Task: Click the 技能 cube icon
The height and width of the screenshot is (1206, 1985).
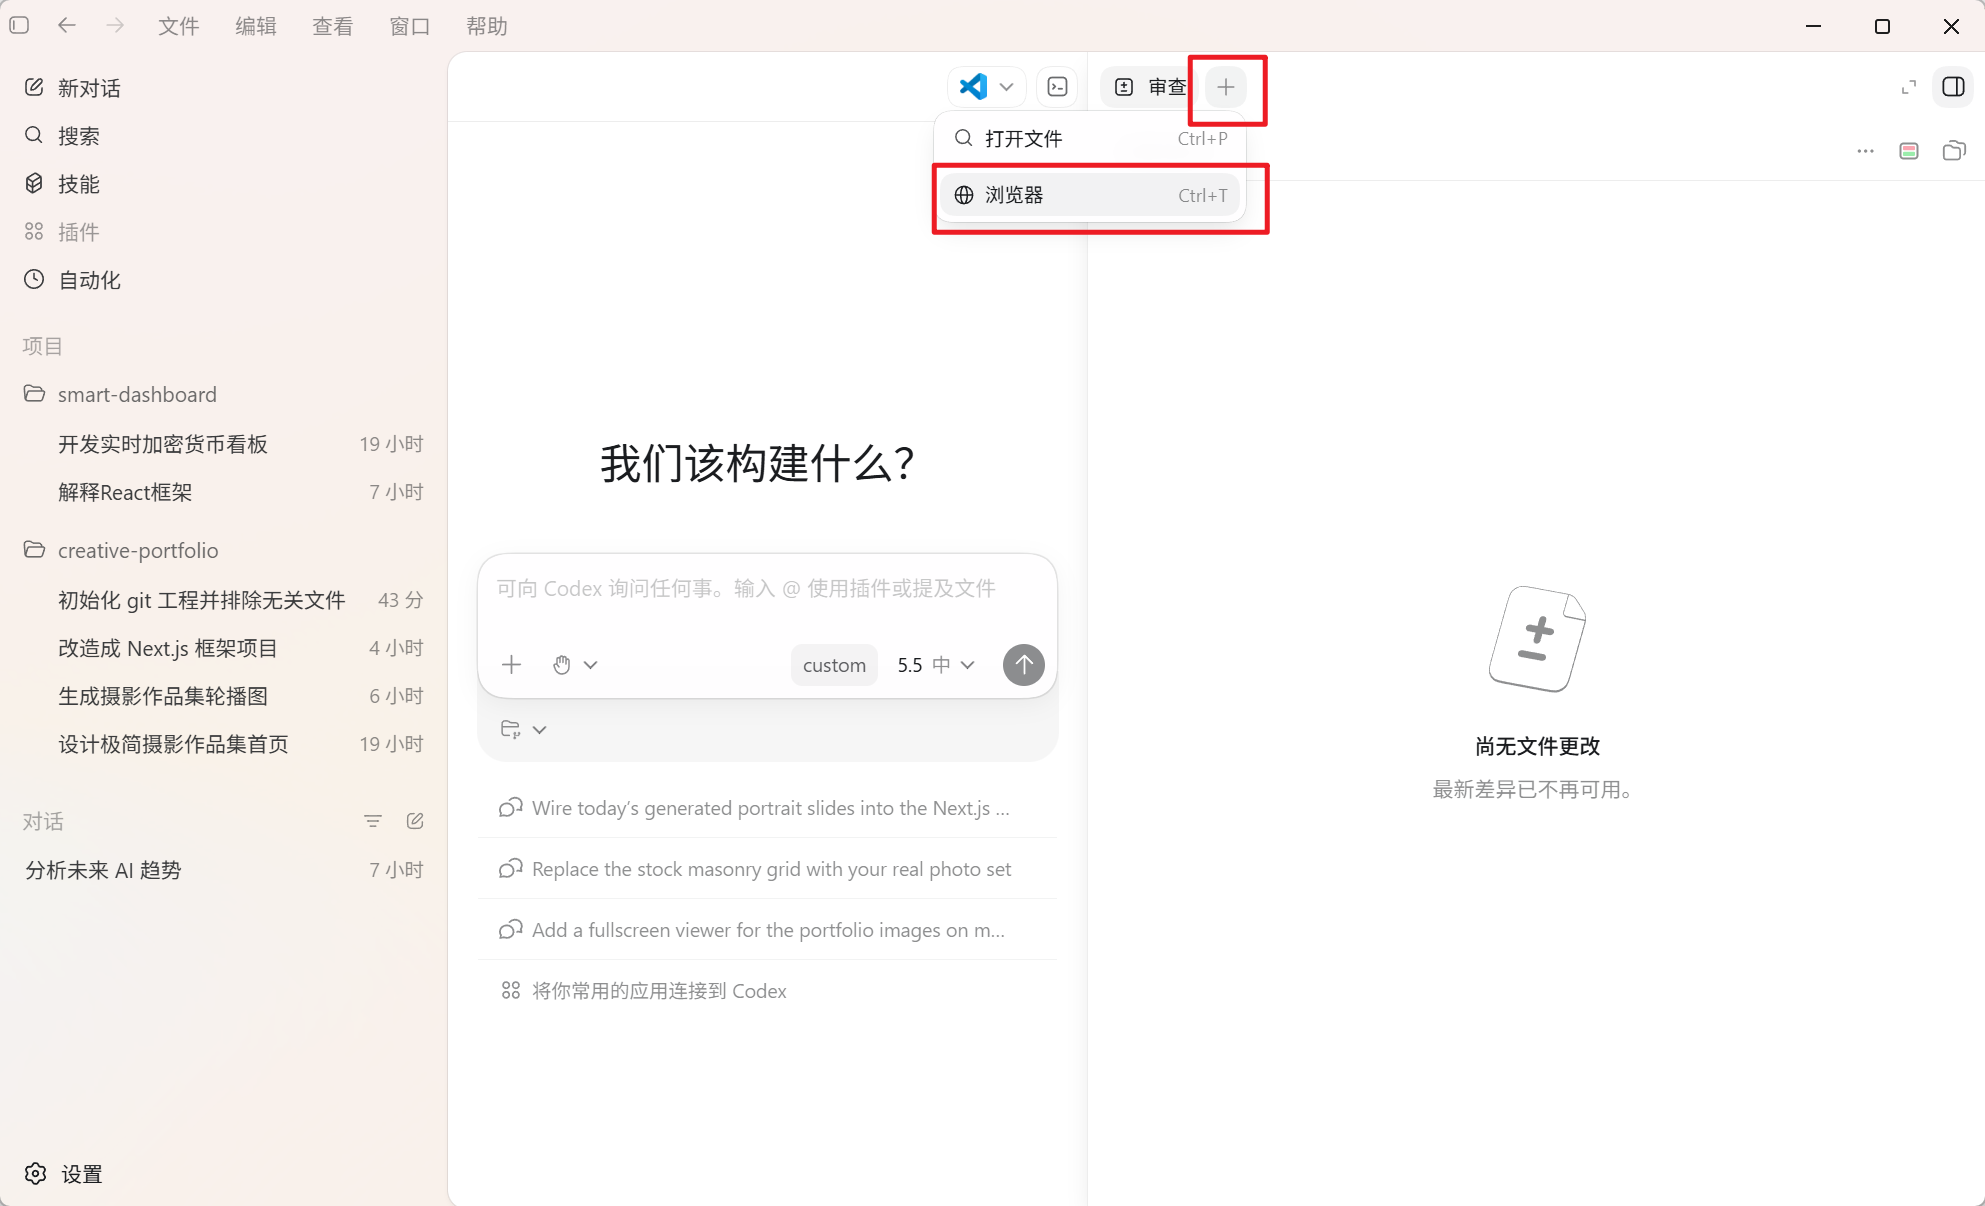Action: coord(34,183)
